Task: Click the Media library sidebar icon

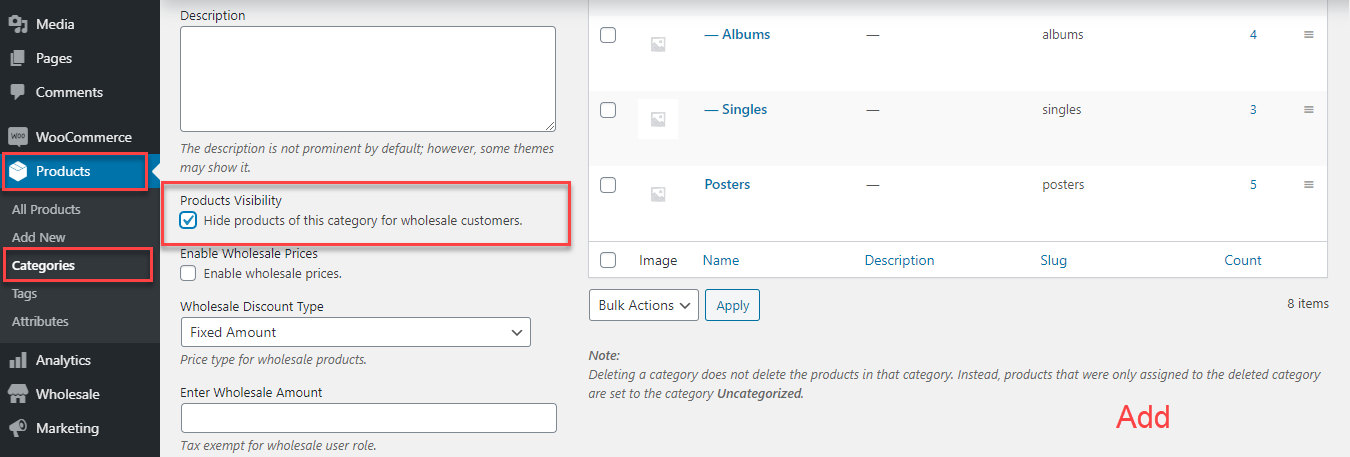Action: 17,24
